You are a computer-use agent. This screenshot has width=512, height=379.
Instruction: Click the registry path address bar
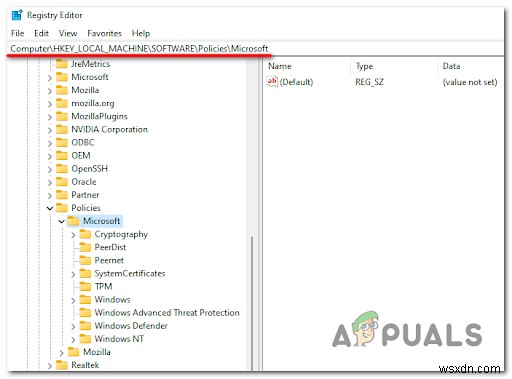coord(255,49)
